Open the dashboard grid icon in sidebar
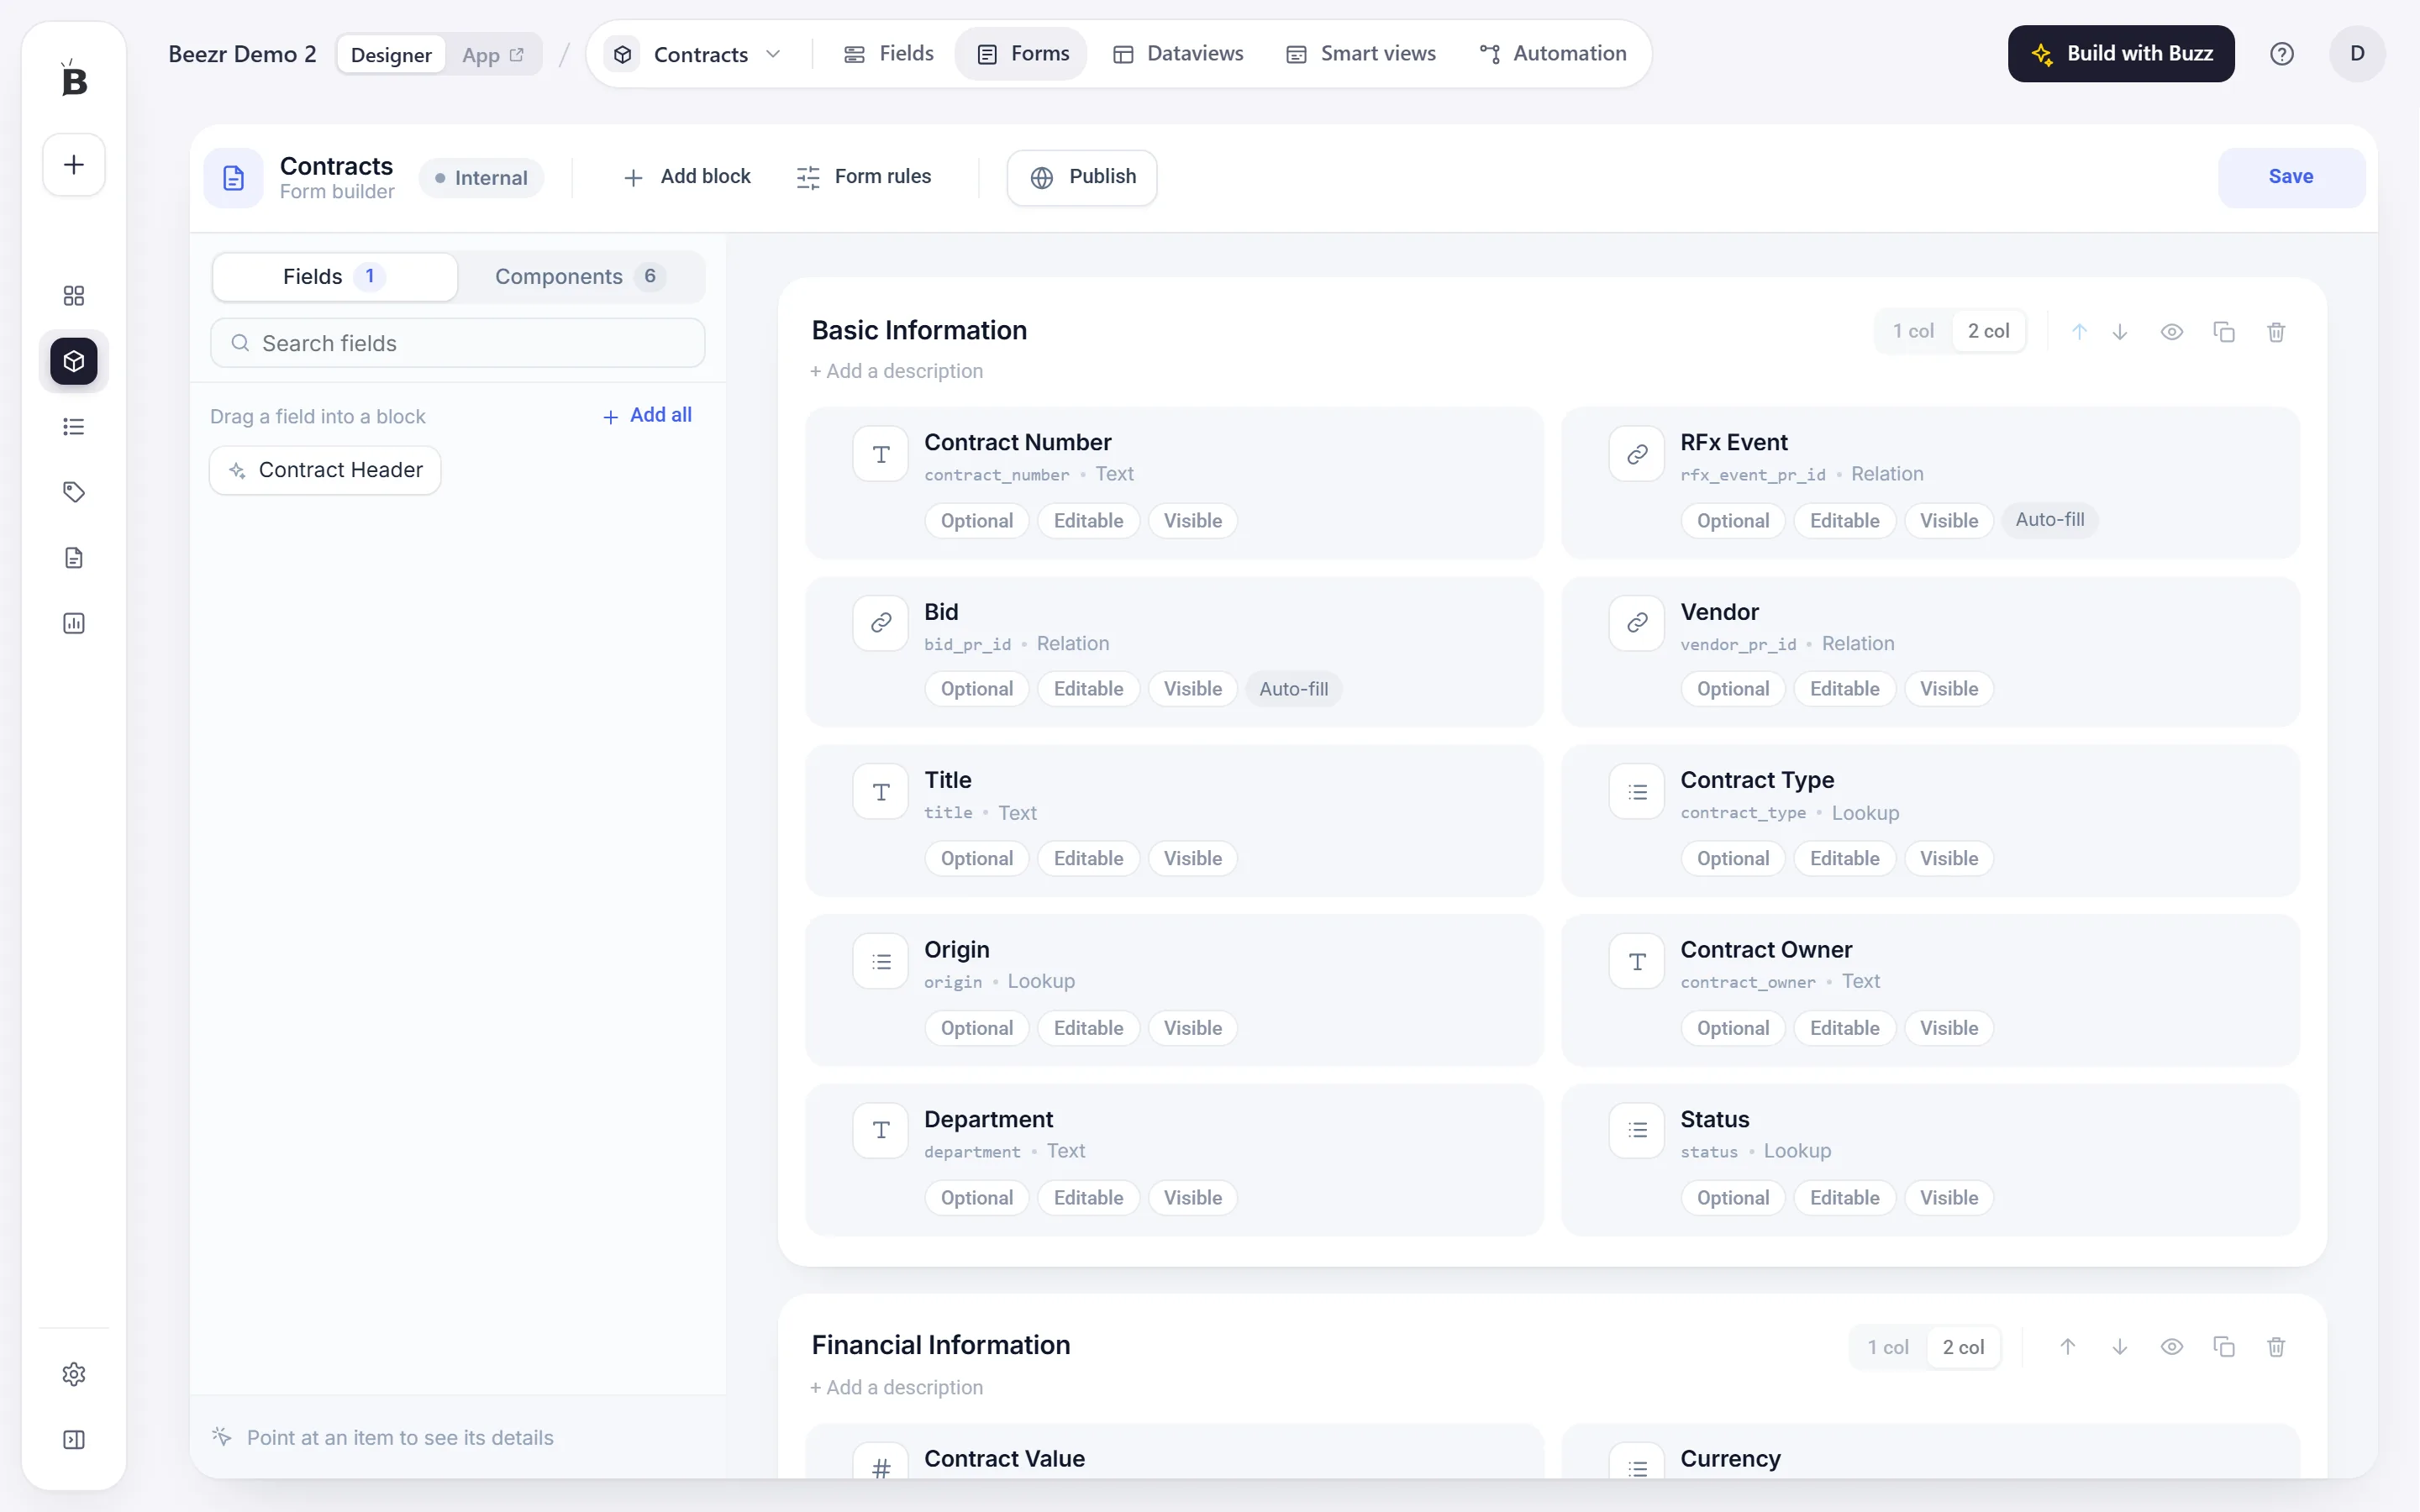The height and width of the screenshot is (1512, 2420). [x=74, y=295]
